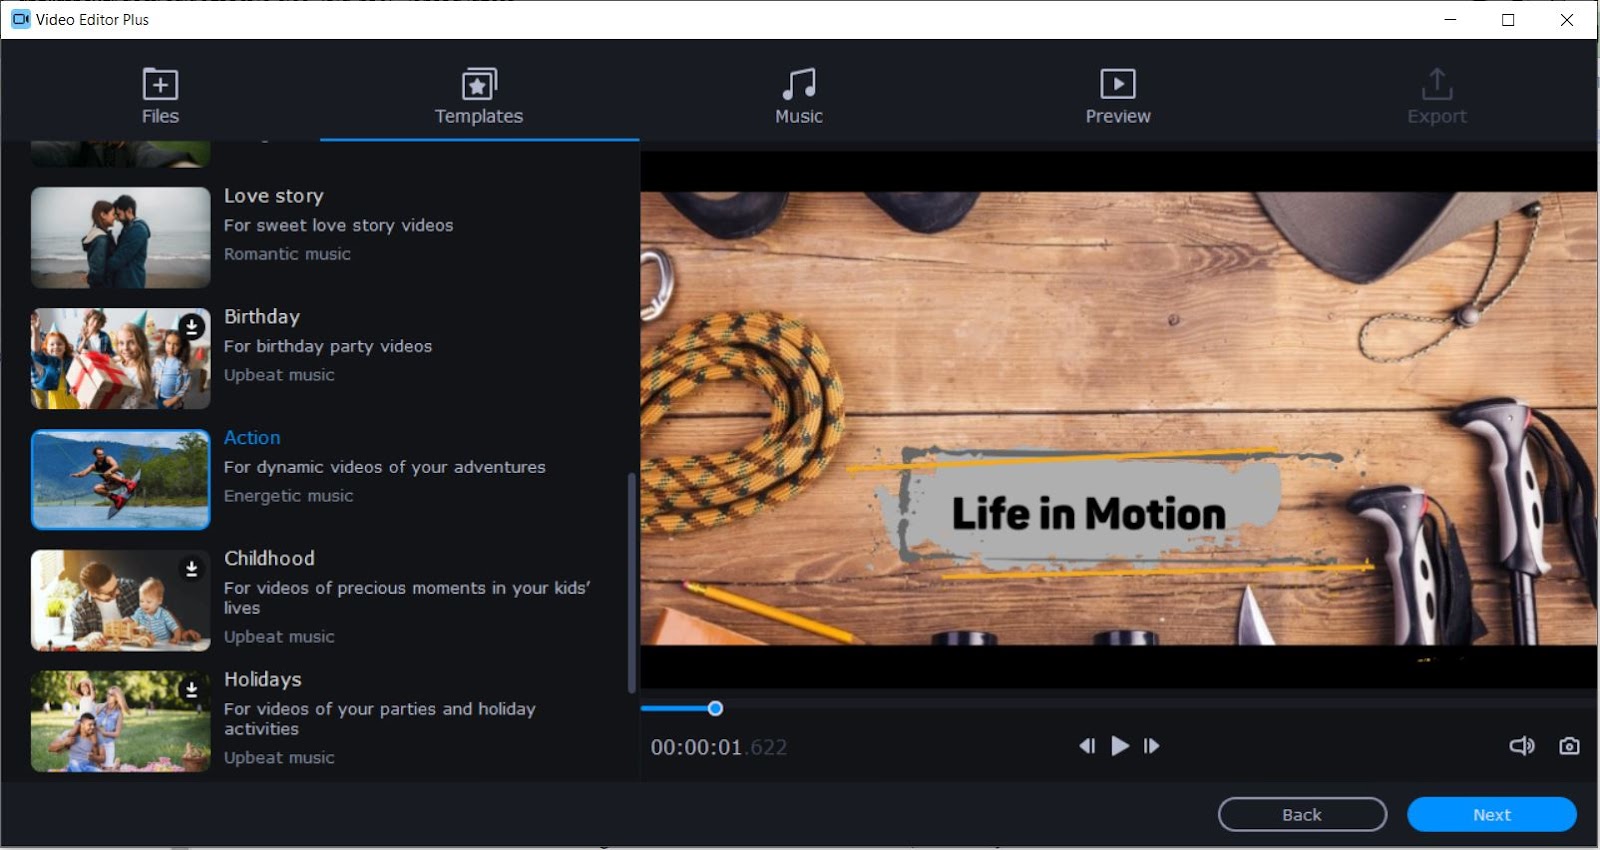Click the Next button
This screenshot has width=1600, height=850.
1492,815
